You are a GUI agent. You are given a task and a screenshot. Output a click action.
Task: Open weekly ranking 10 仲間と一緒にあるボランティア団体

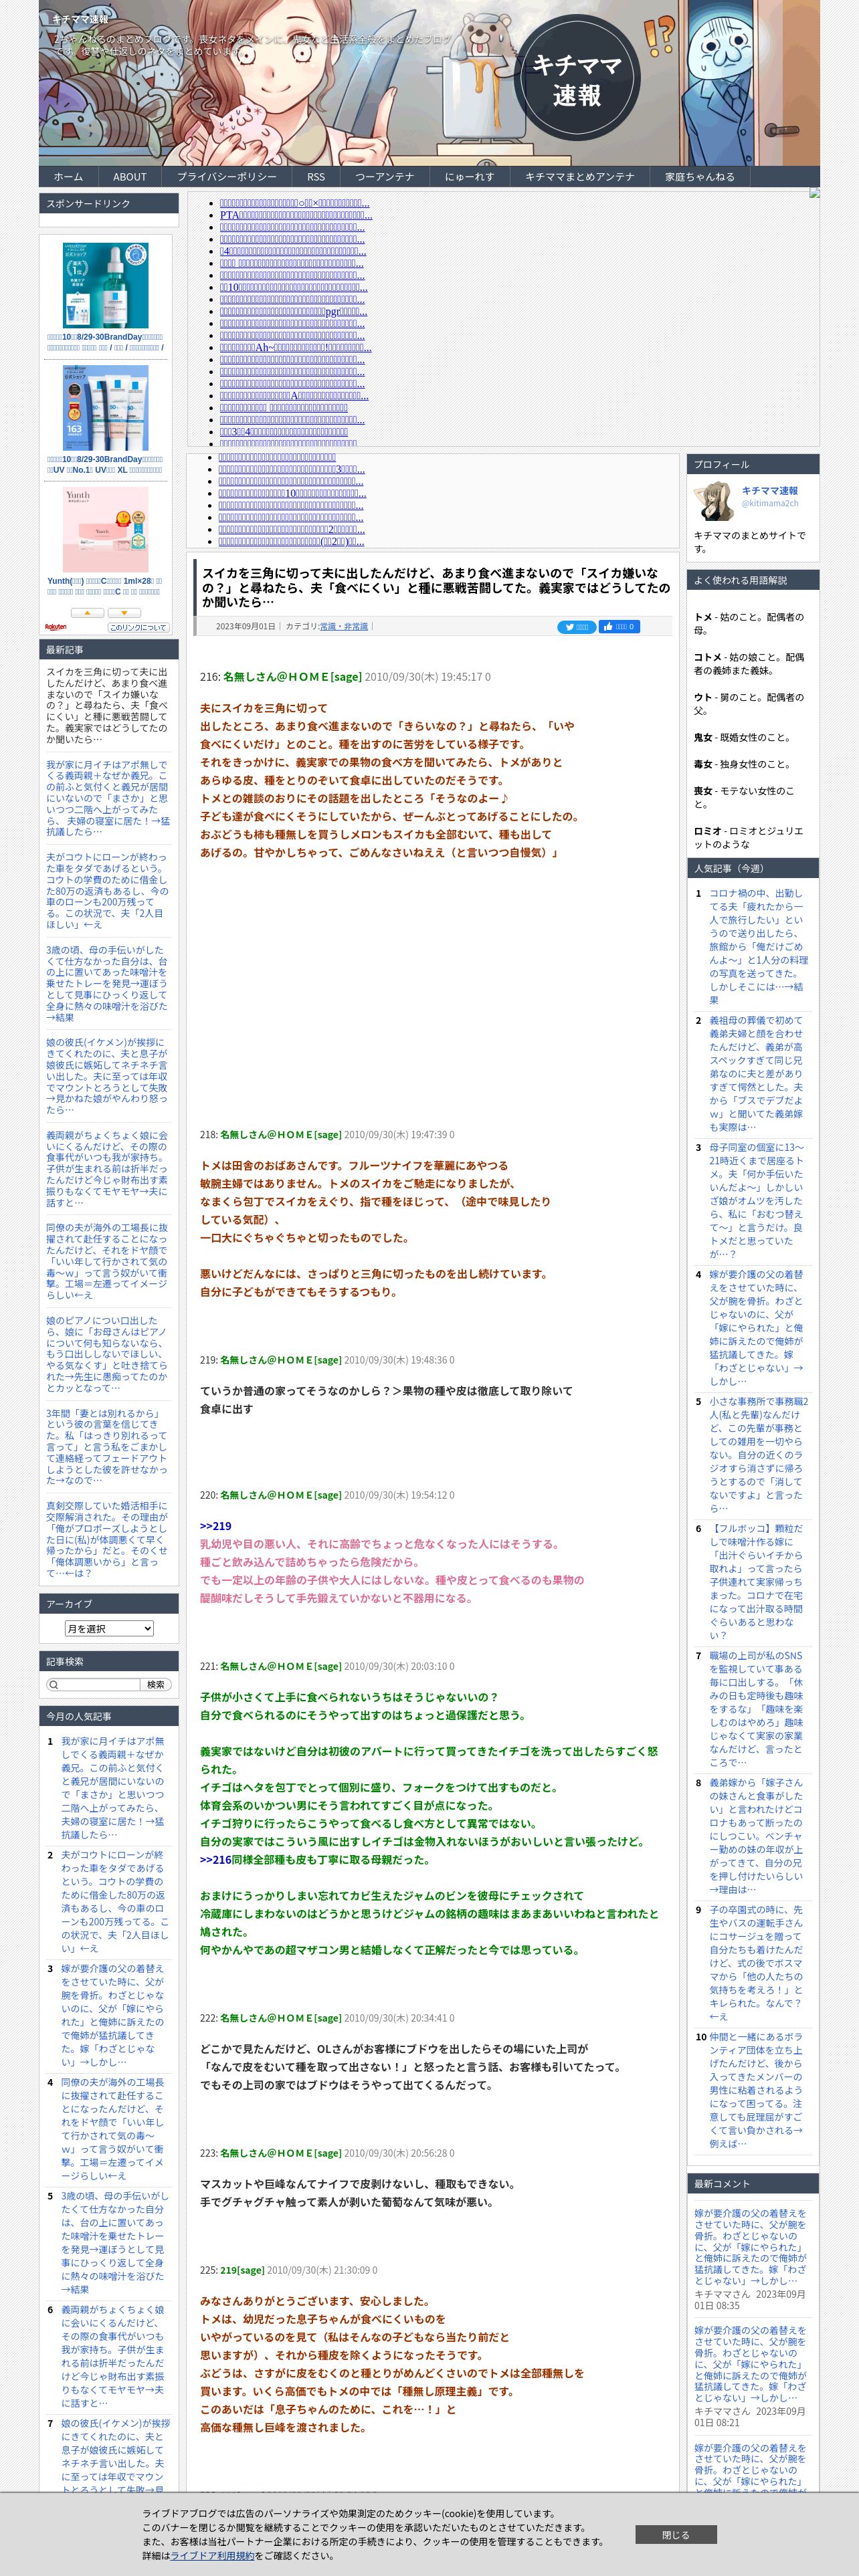[x=758, y=2089]
